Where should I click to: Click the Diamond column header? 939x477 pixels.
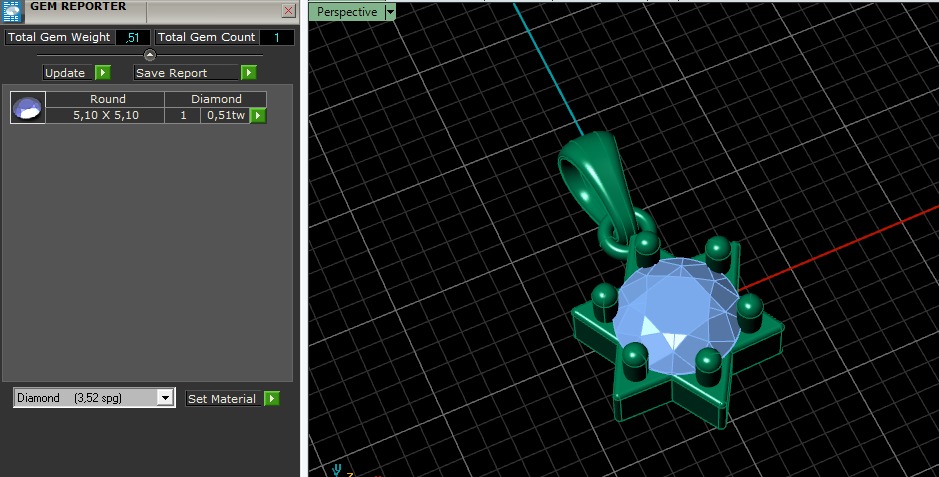click(216, 99)
